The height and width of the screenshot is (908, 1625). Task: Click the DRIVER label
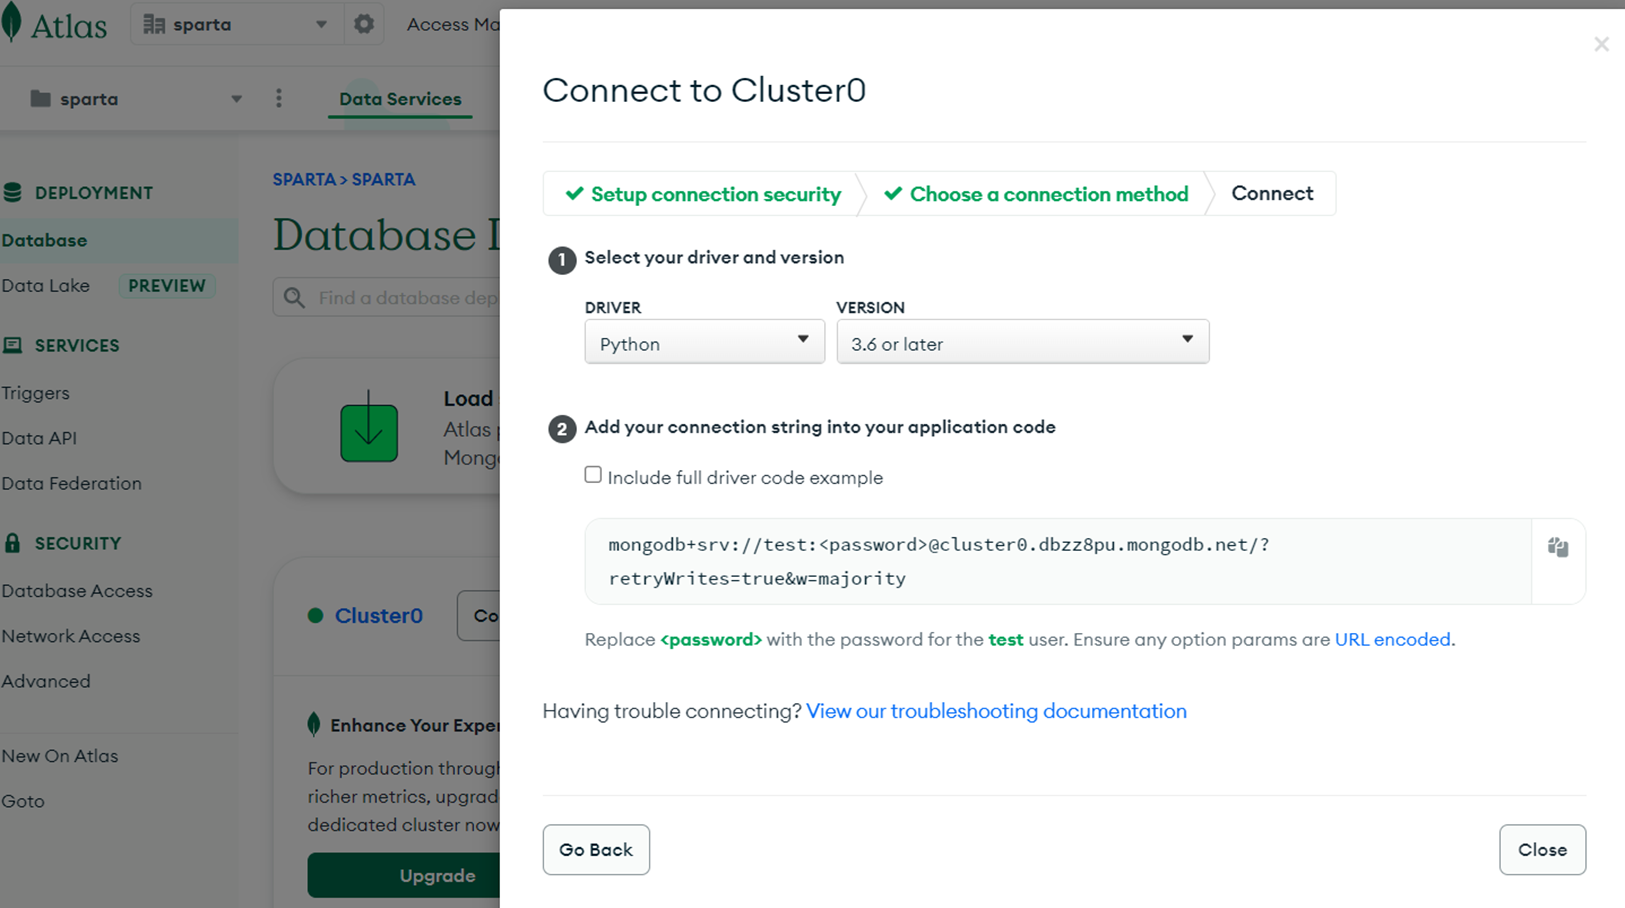(613, 308)
